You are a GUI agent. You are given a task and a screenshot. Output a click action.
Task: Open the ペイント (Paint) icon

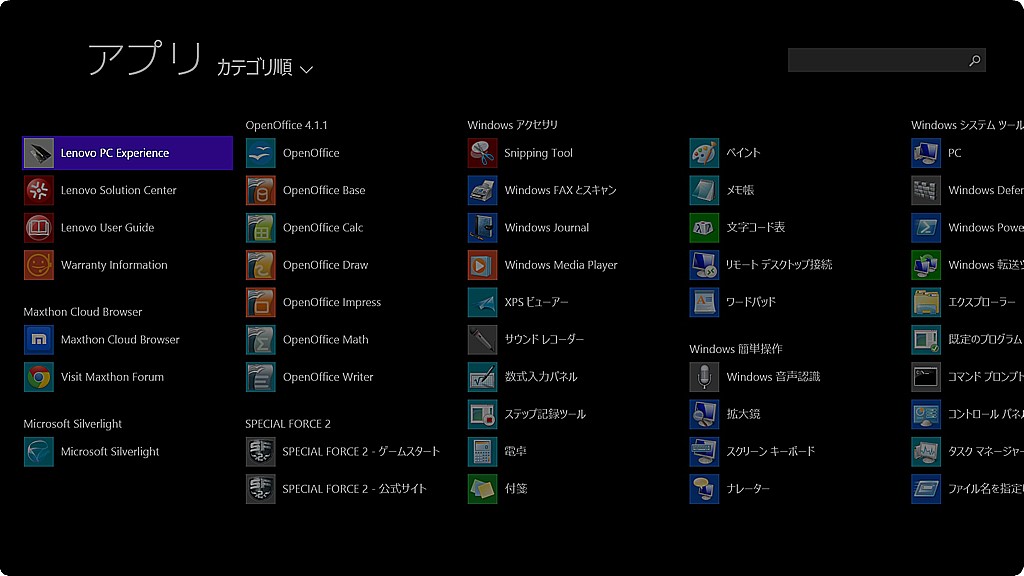coord(704,153)
